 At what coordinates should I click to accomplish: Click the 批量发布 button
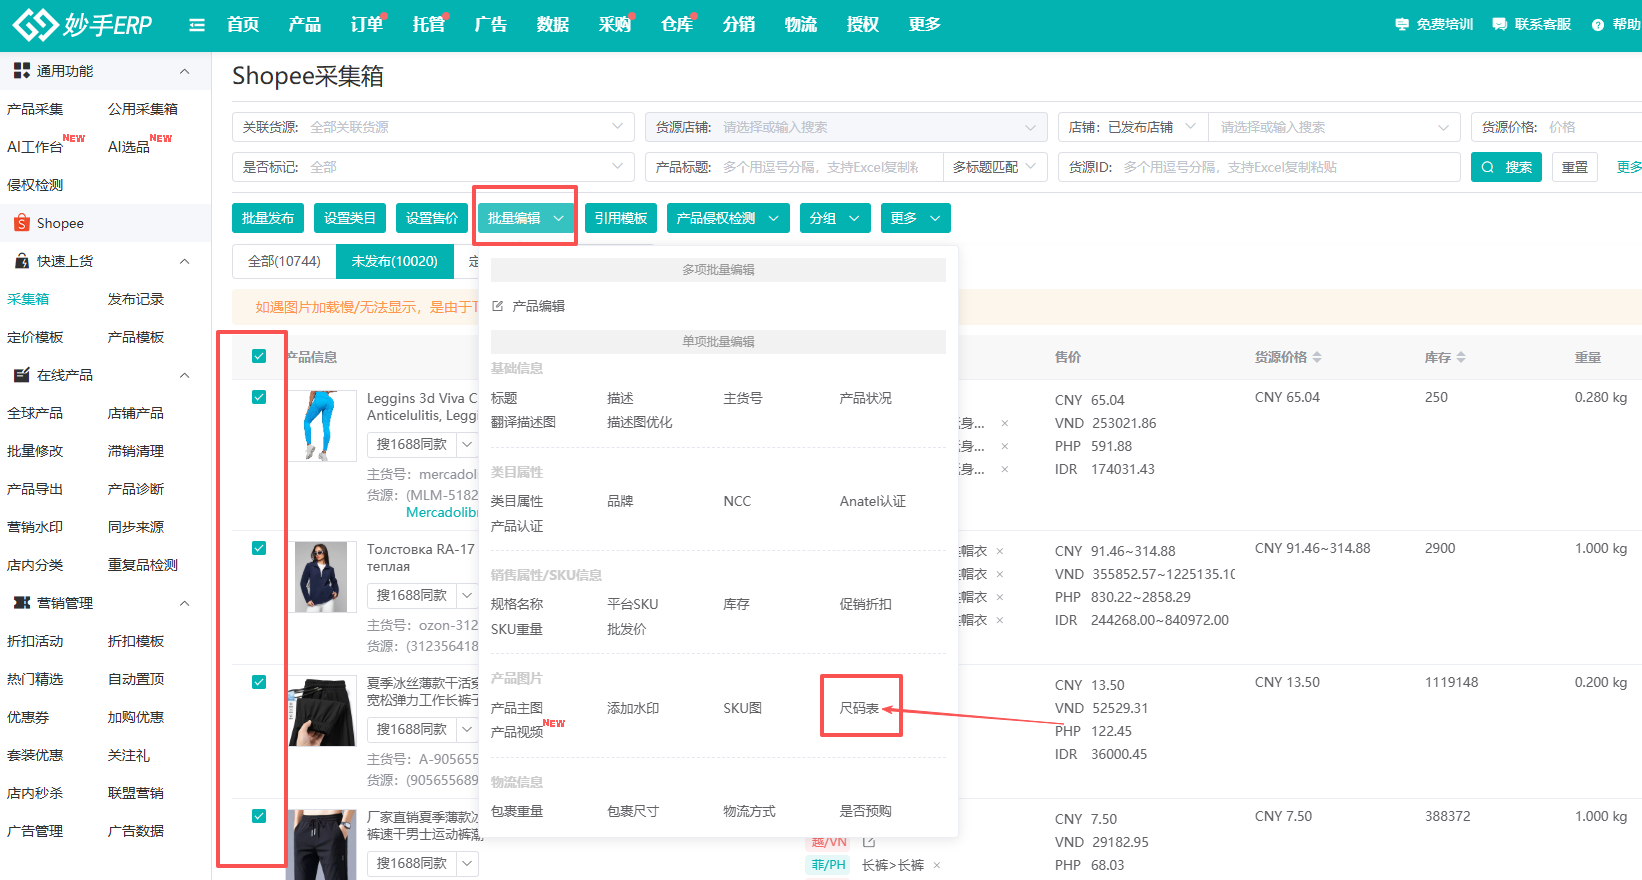(x=268, y=218)
